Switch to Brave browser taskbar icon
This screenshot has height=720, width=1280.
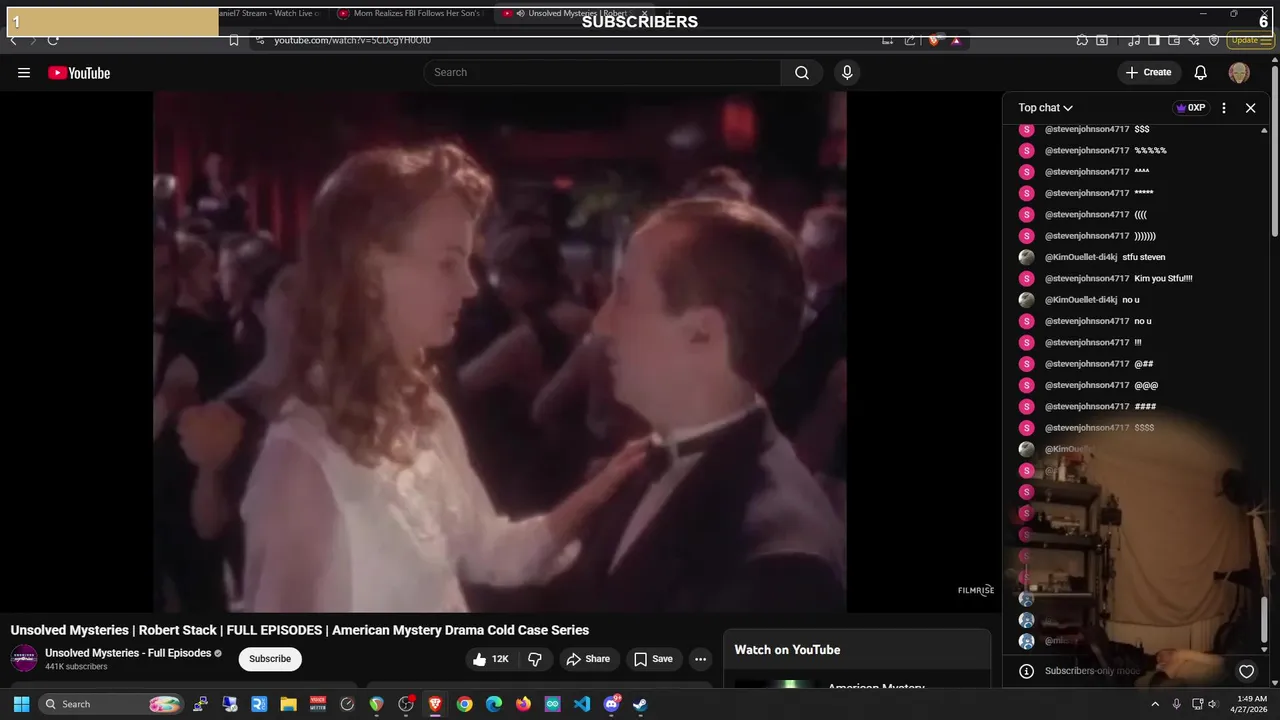[435, 704]
